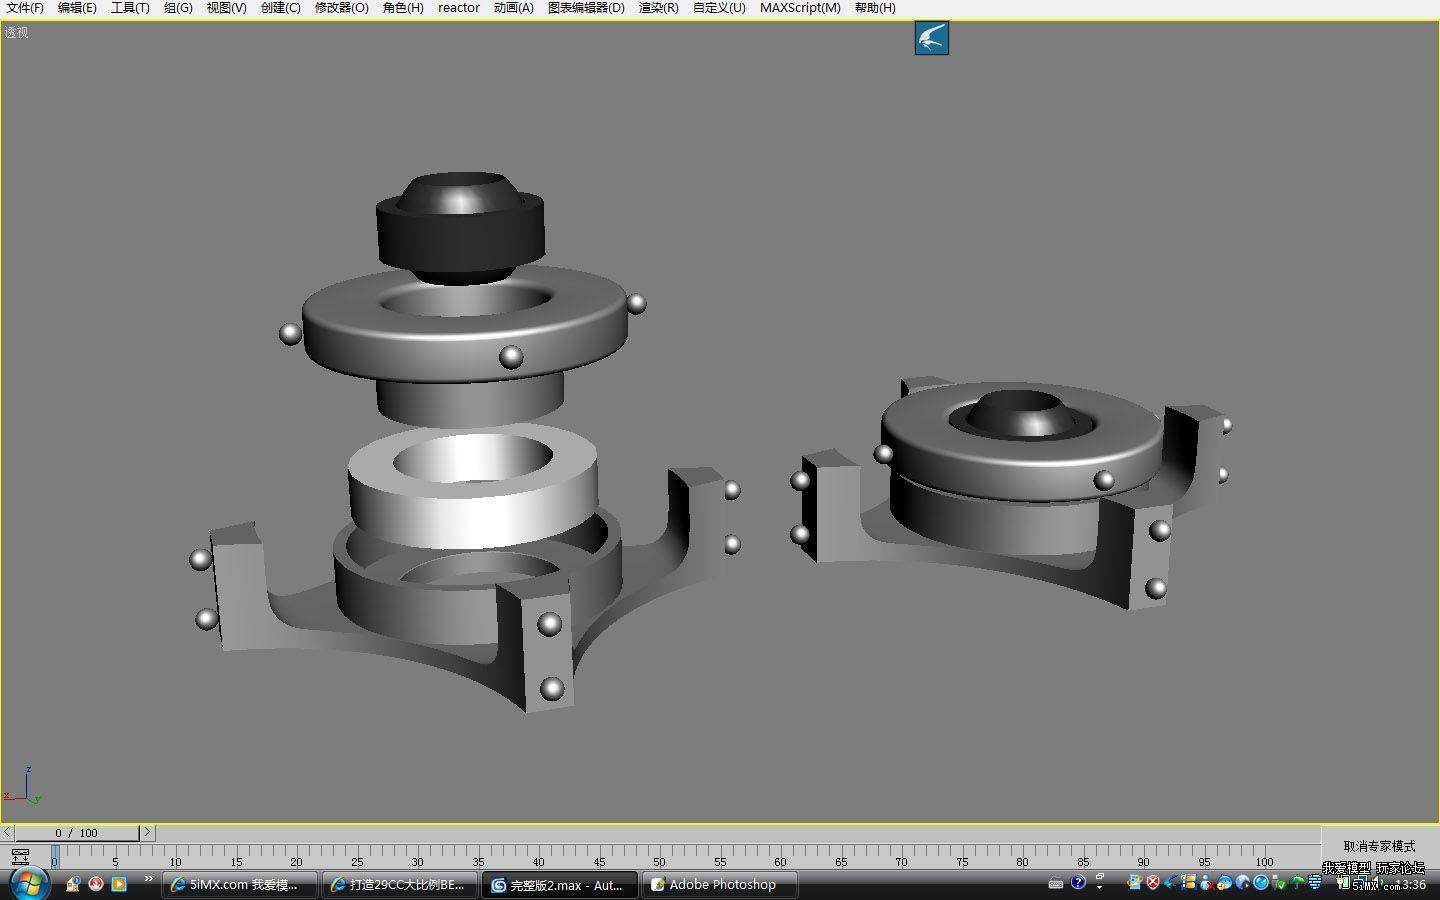Switch to 5iMX.com browser taskbar window
This screenshot has height=900, width=1440.
pos(240,885)
